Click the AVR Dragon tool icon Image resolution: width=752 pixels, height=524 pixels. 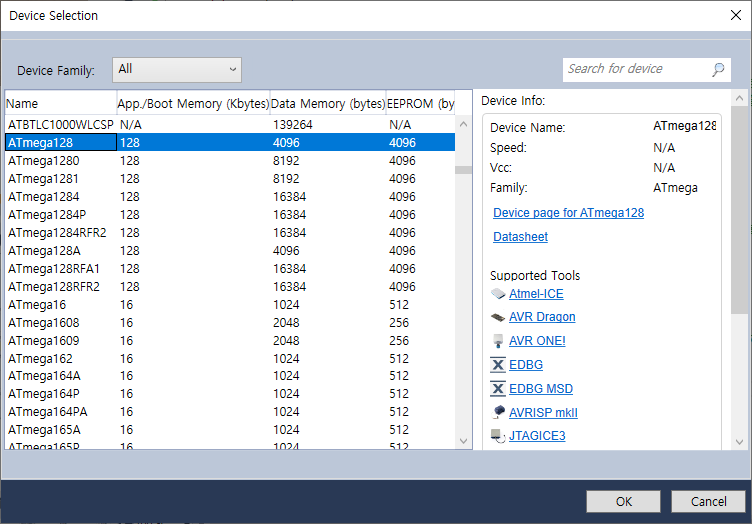pyautogui.click(x=498, y=317)
